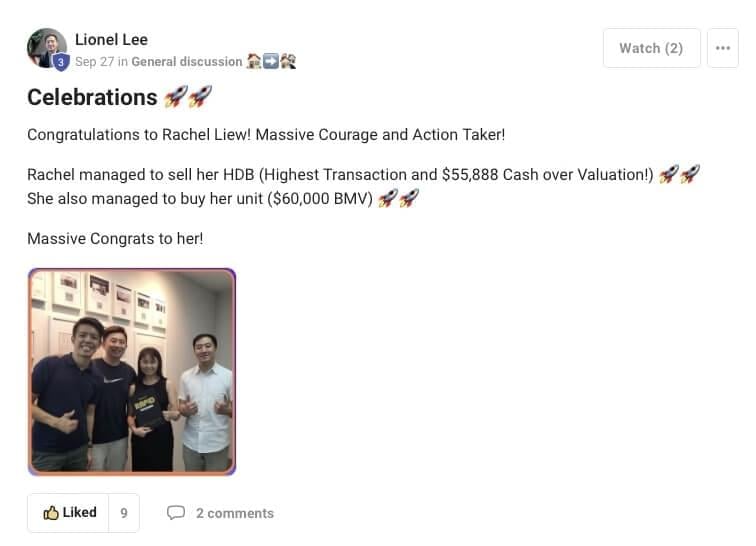Click the arrow emoji in category label
Image resolution: width=756 pixels, height=546 pixels.
click(271, 61)
